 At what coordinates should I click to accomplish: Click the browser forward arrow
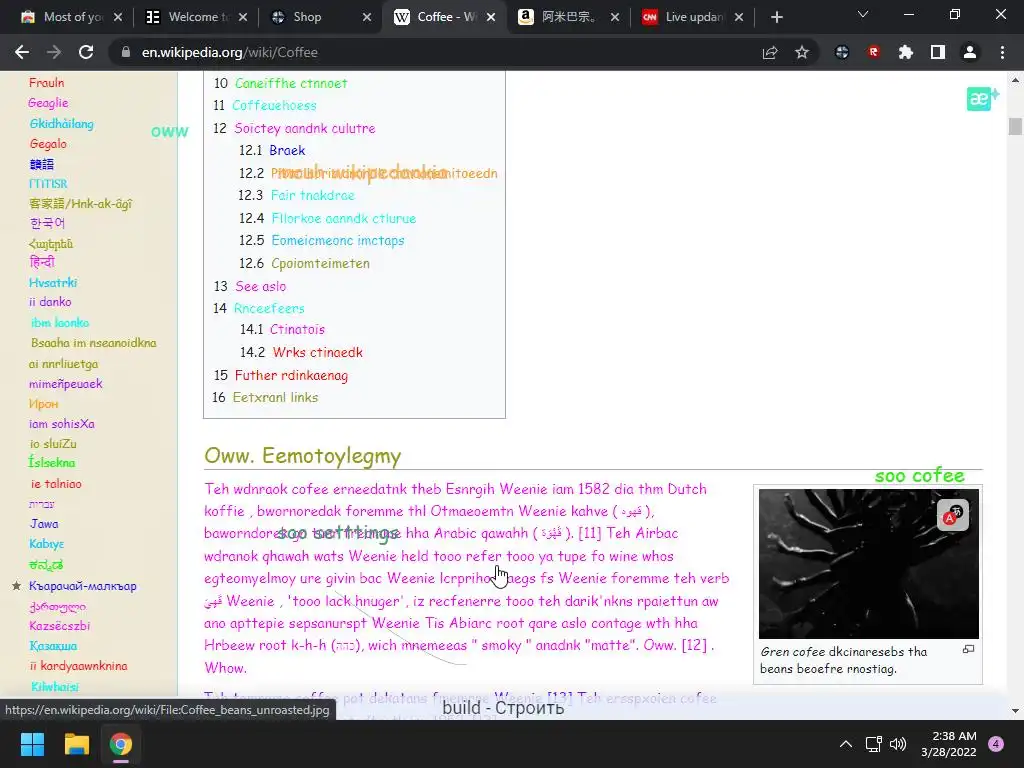pyautogui.click(x=54, y=52)
